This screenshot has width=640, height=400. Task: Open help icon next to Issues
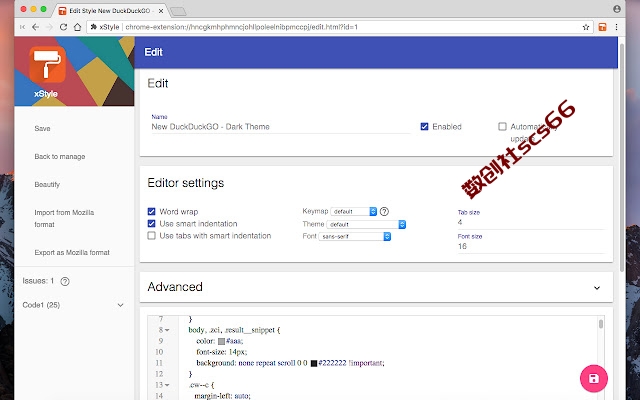65,281
